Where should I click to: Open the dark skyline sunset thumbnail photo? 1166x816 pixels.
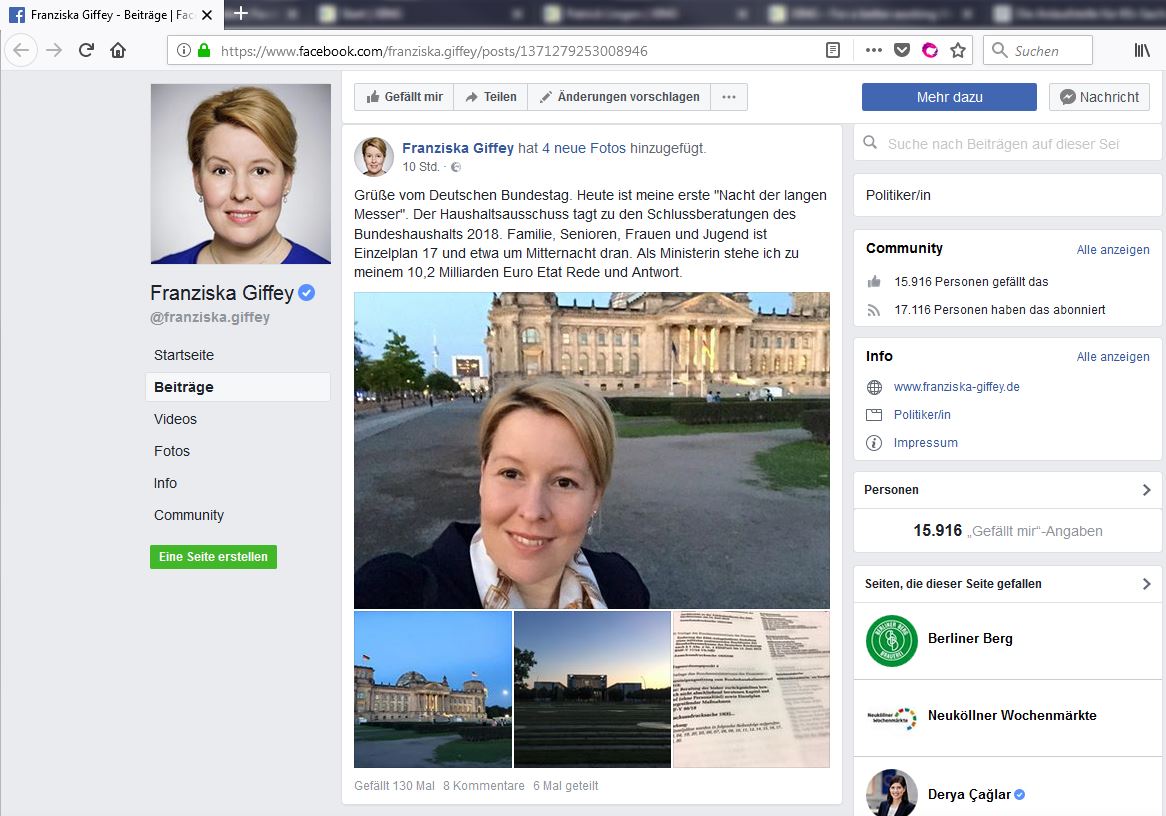pos(593,689)
